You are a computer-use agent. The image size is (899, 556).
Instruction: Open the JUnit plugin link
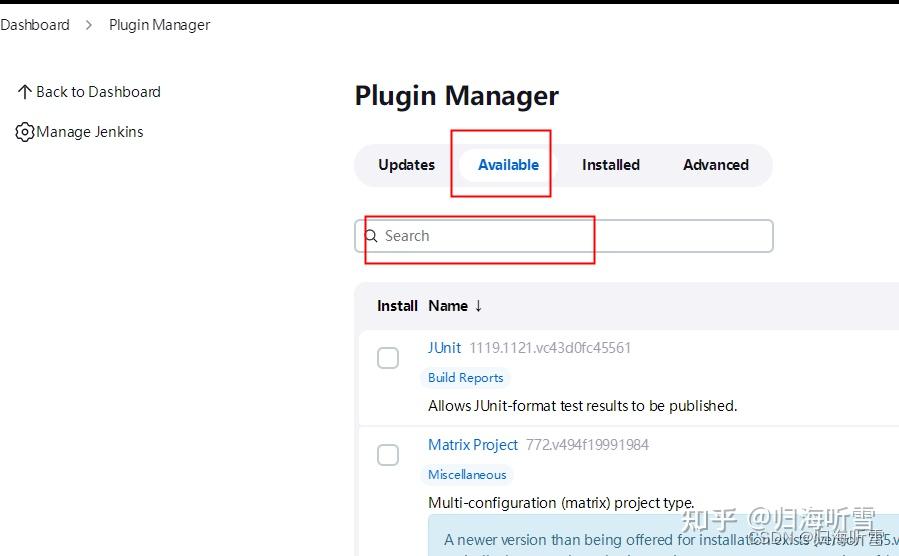coord(444,348)
